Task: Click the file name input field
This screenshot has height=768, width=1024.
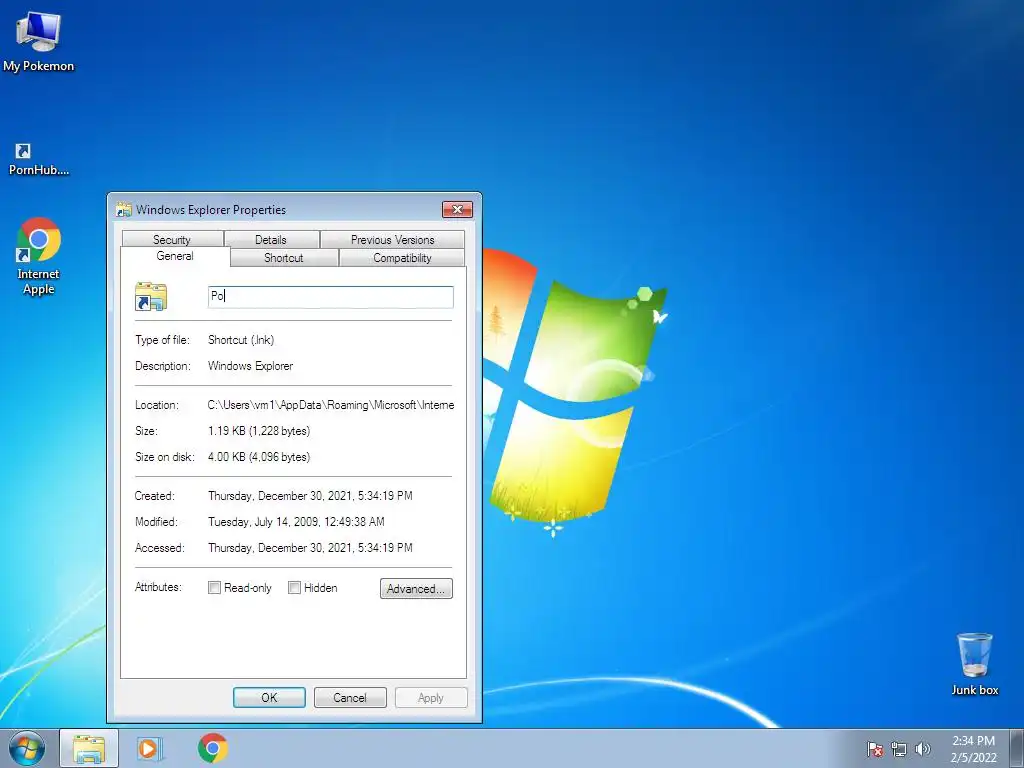Action: 330,296
